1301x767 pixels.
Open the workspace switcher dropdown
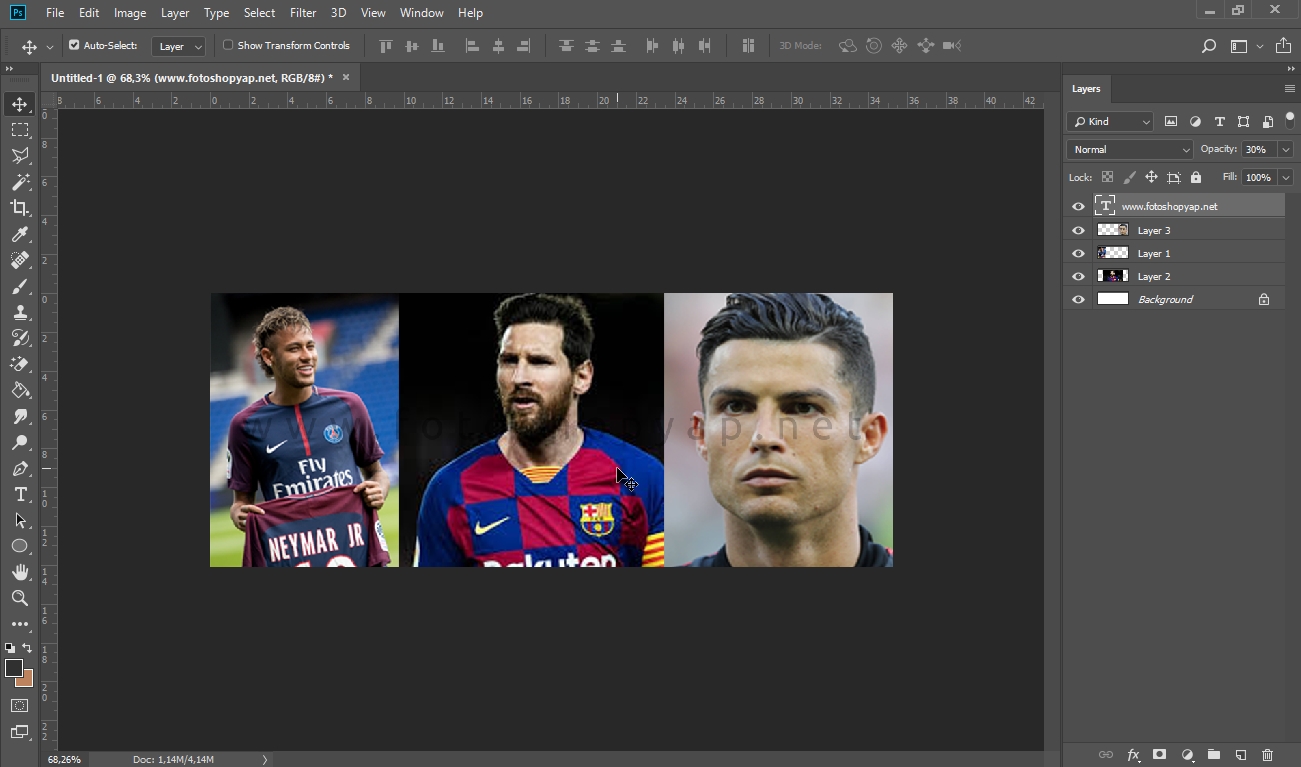[1245, 46]
